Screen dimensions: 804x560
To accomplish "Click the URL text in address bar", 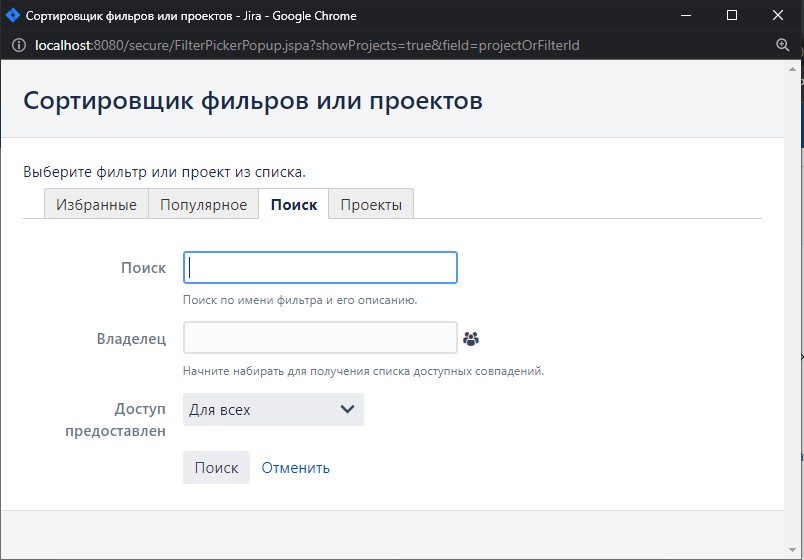I will tap(307, 46).
